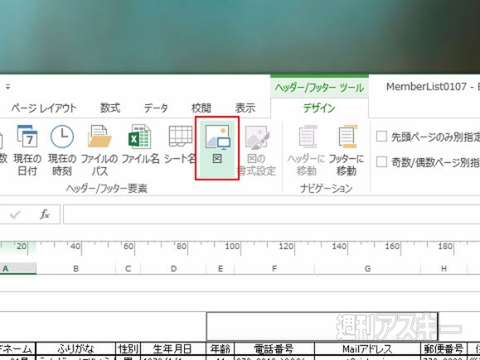This screenshot has height=360, width=480.
Task: Click the 年齢 table header cell
Action: point(220,349)
